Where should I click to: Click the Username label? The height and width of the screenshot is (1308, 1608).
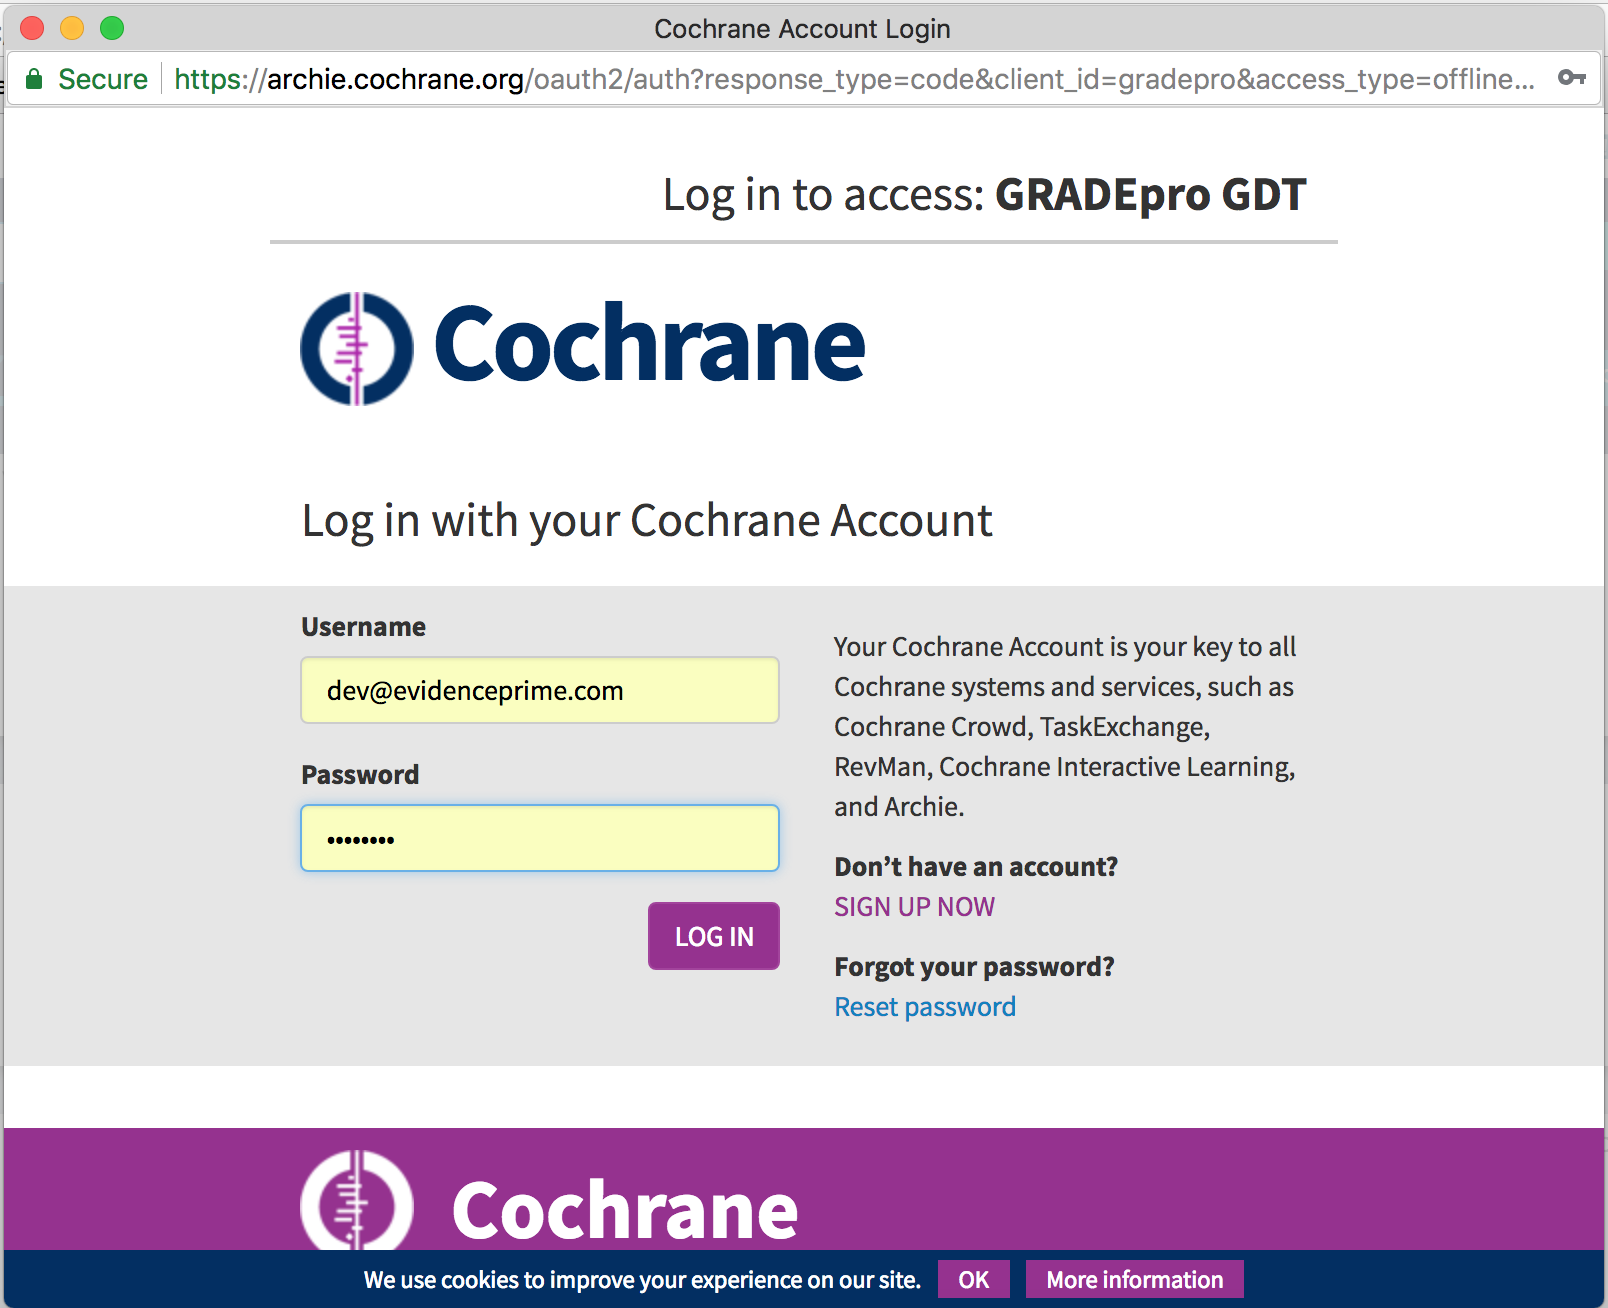tap(363, 627)
